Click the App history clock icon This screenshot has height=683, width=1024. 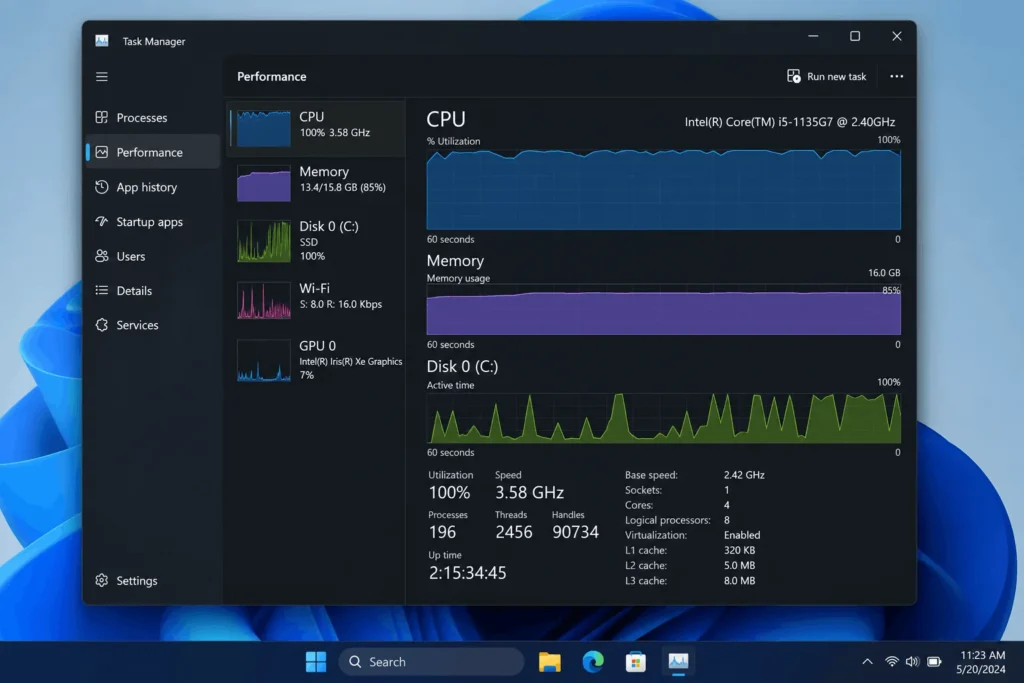(102, 187)
